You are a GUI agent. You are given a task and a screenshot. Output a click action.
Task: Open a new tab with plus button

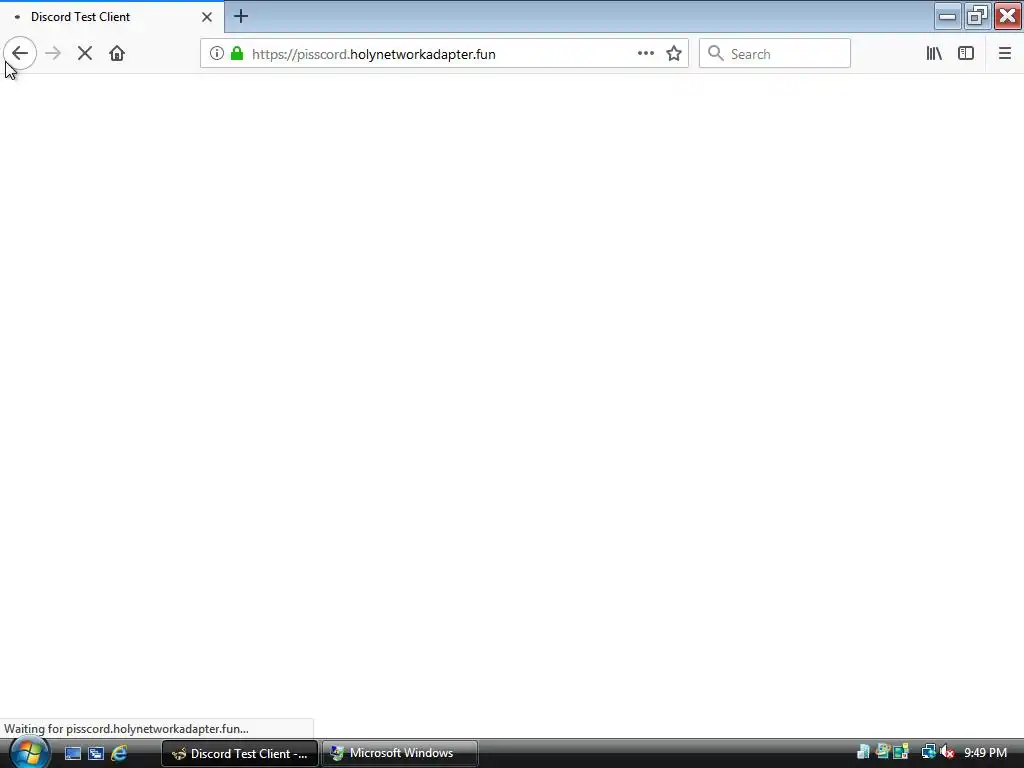pos(241,16)
